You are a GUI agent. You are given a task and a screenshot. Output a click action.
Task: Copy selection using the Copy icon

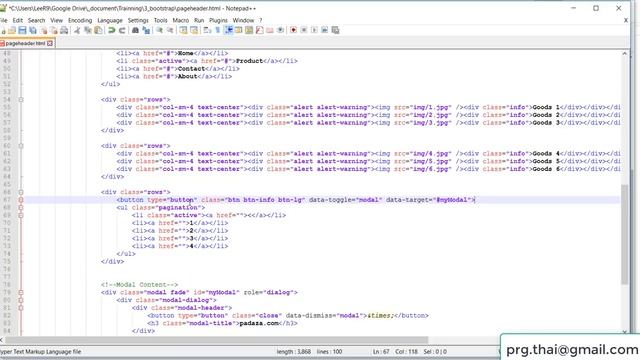(87, 30)
